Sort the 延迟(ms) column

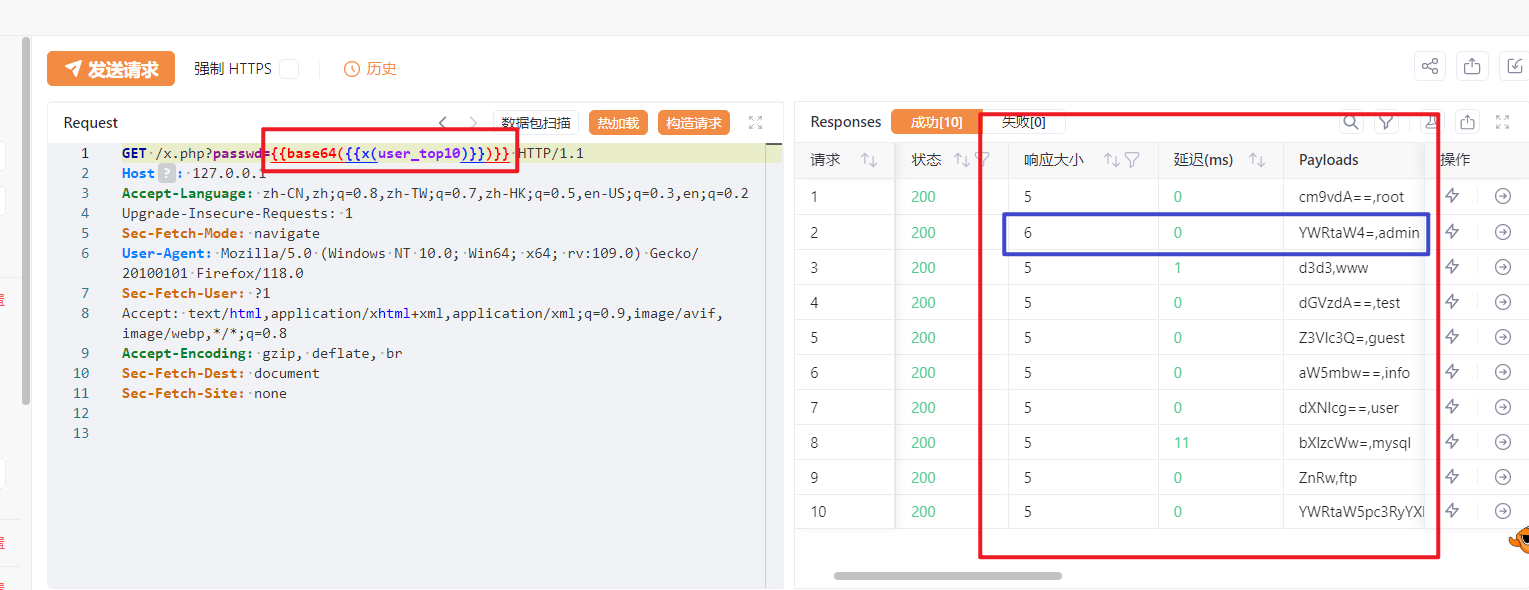point(1258,160)
